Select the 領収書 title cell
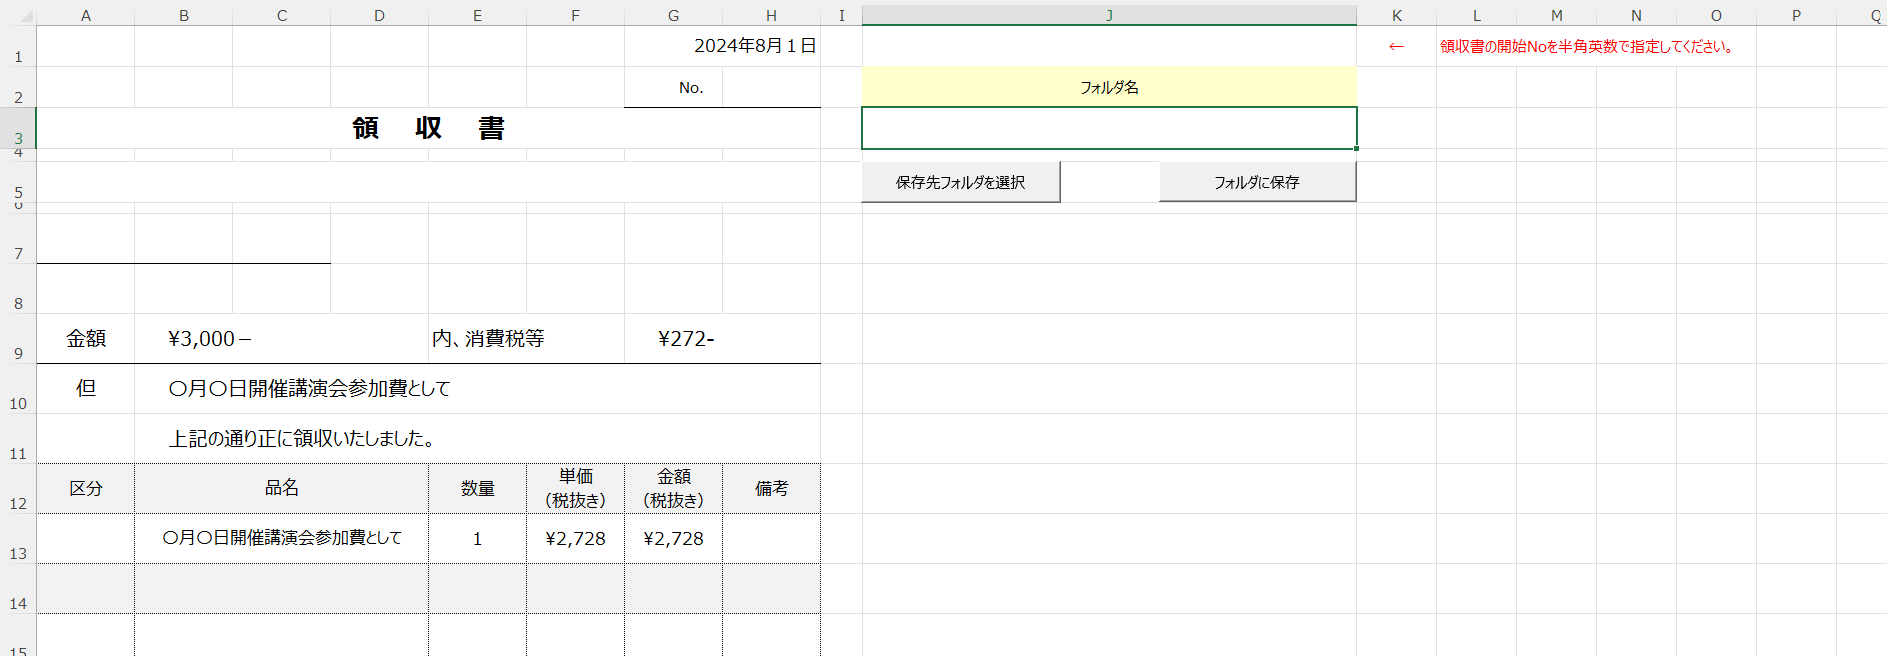1887x656 pixels. pos(428,128)
